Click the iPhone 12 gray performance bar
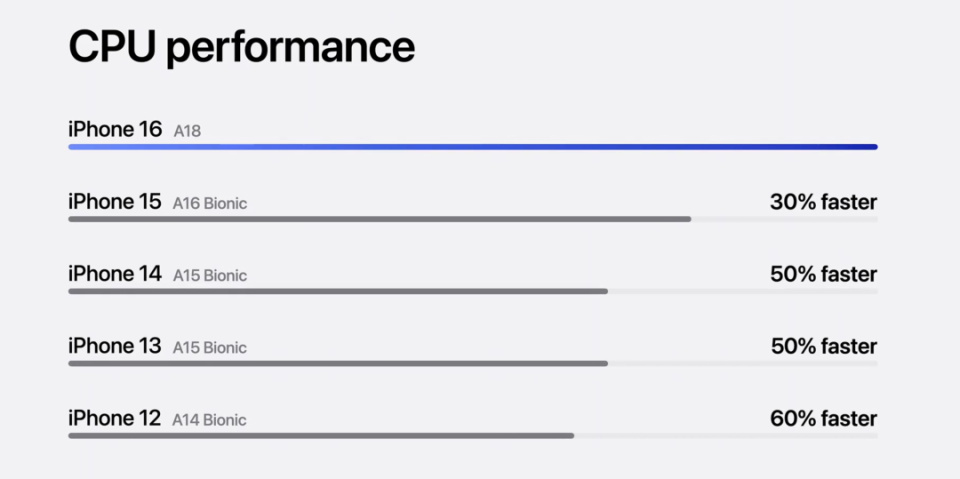This screenshot has height=479, width=960. 321,436
